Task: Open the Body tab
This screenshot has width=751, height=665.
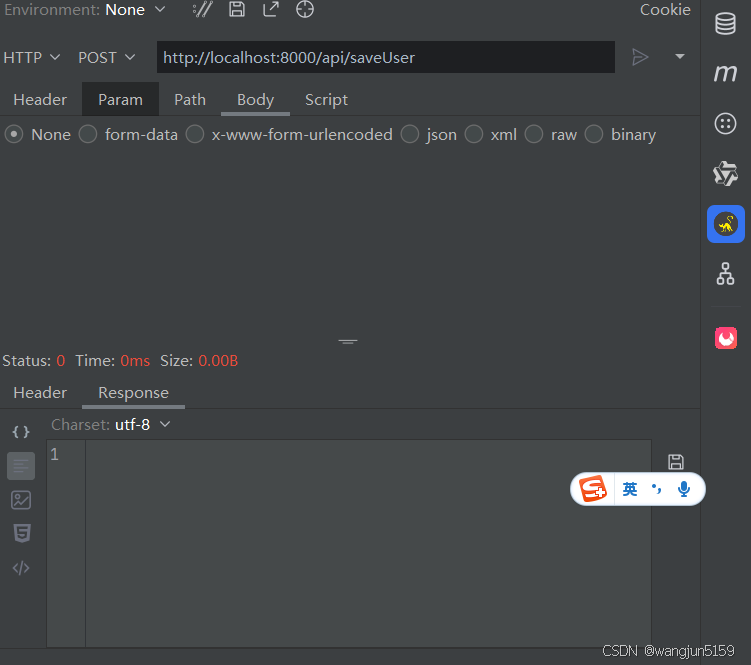Action: tap(255, 100)
